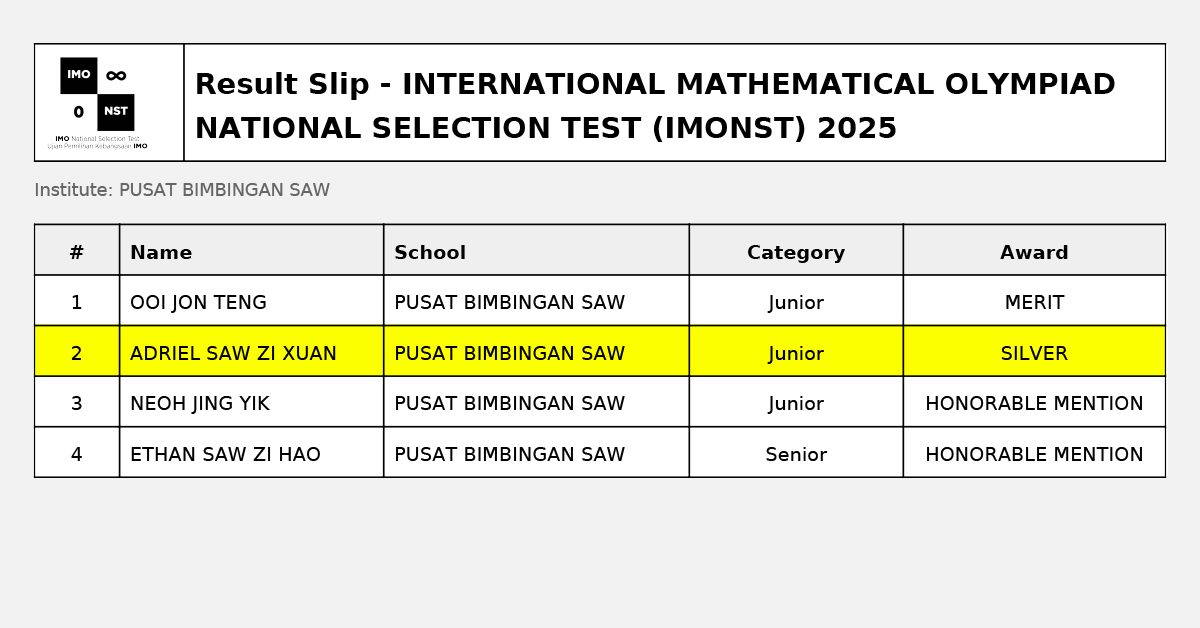The image size is (1200, 628).
Task: Select highlighted name ADRIEL SAW ZI XUAN
Action: coord(233,354)
